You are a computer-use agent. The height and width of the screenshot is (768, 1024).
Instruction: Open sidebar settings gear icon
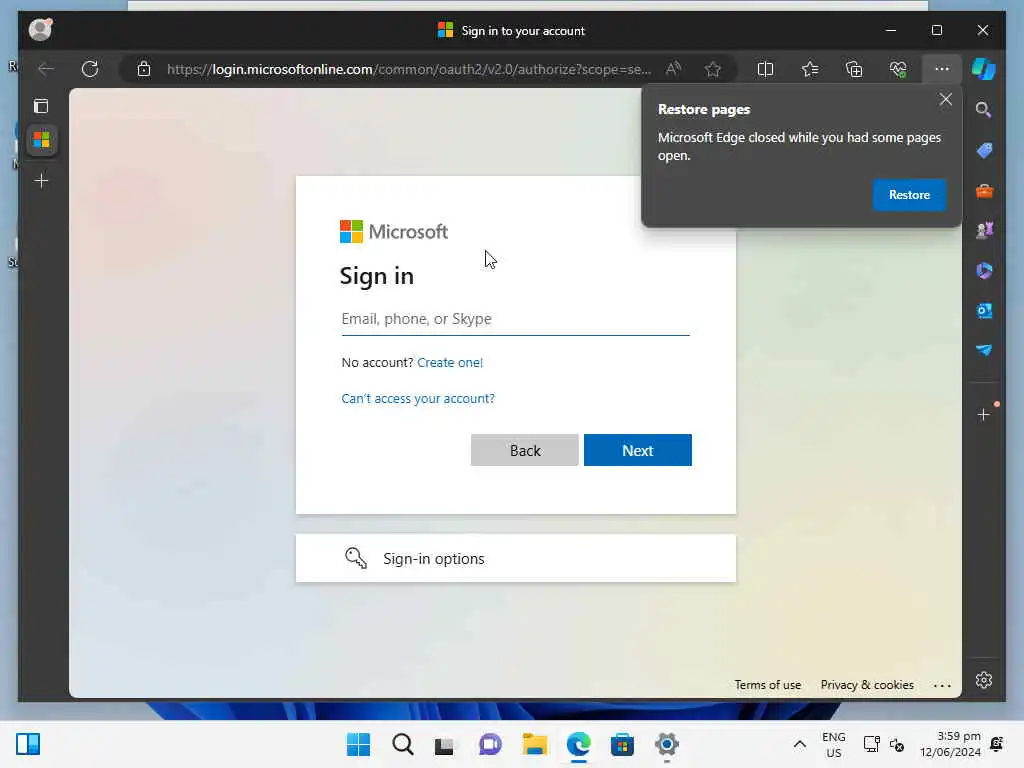[984, 680]
